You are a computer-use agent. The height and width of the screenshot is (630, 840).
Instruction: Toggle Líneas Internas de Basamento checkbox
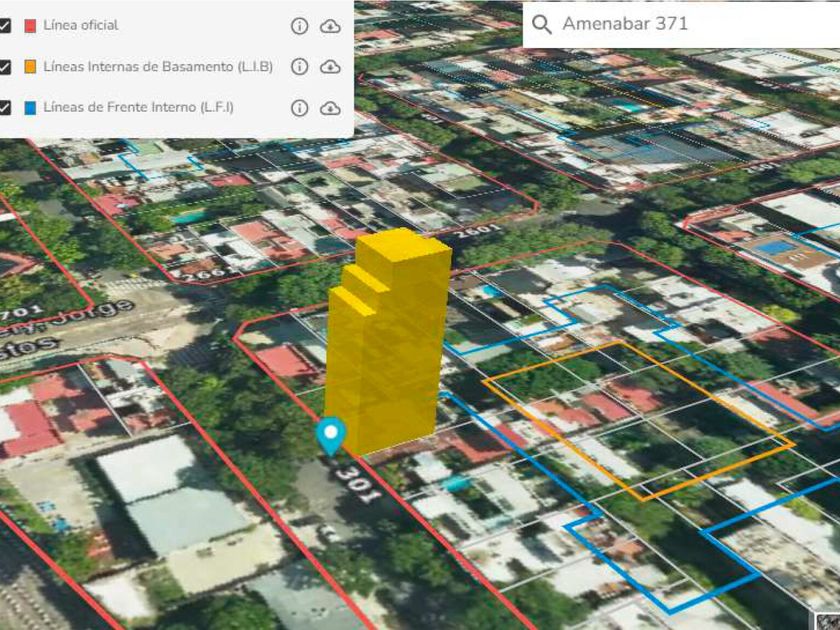[4, 67]
